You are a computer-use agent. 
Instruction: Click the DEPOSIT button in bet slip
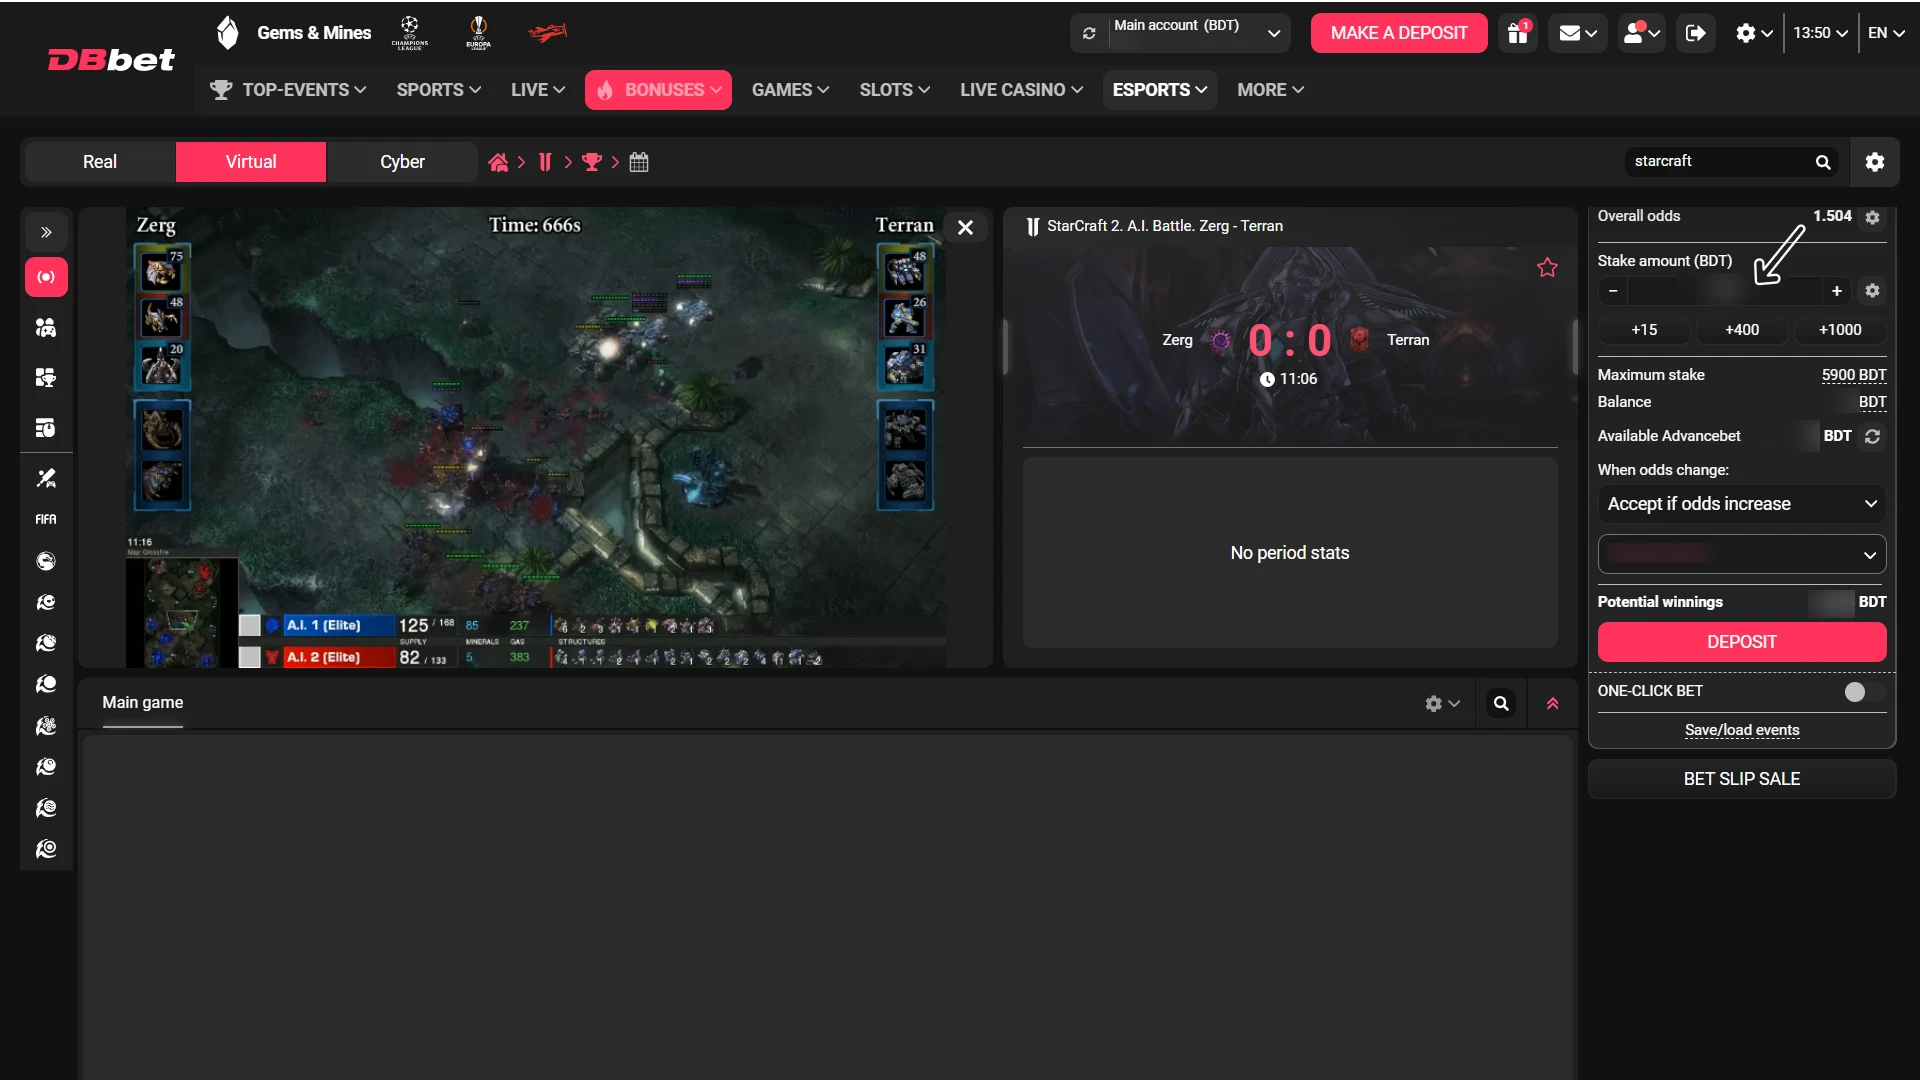(x=1742, y=642)
